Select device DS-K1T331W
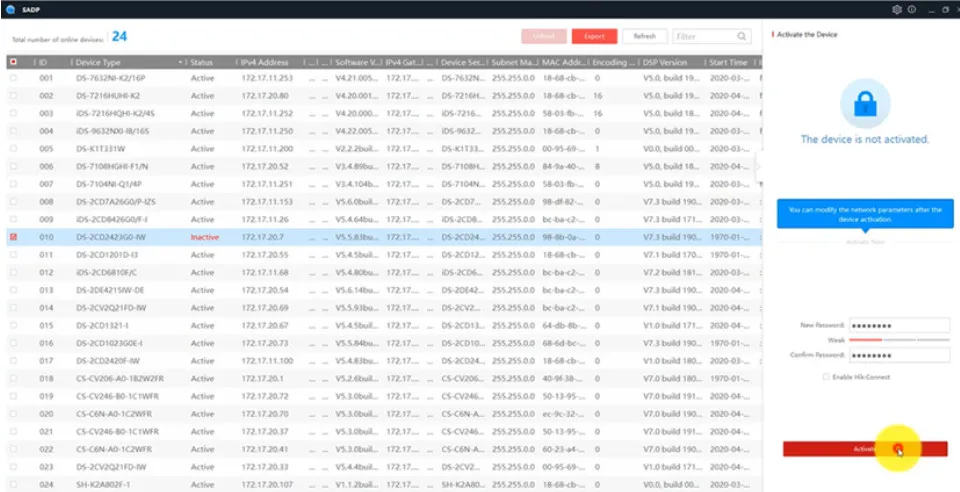 tap(99, 149)
